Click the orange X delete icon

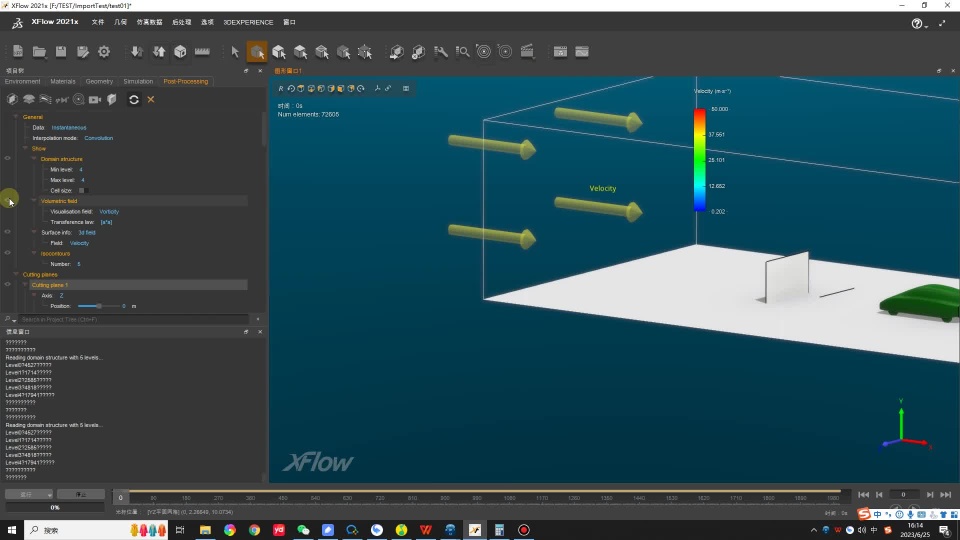151,99
